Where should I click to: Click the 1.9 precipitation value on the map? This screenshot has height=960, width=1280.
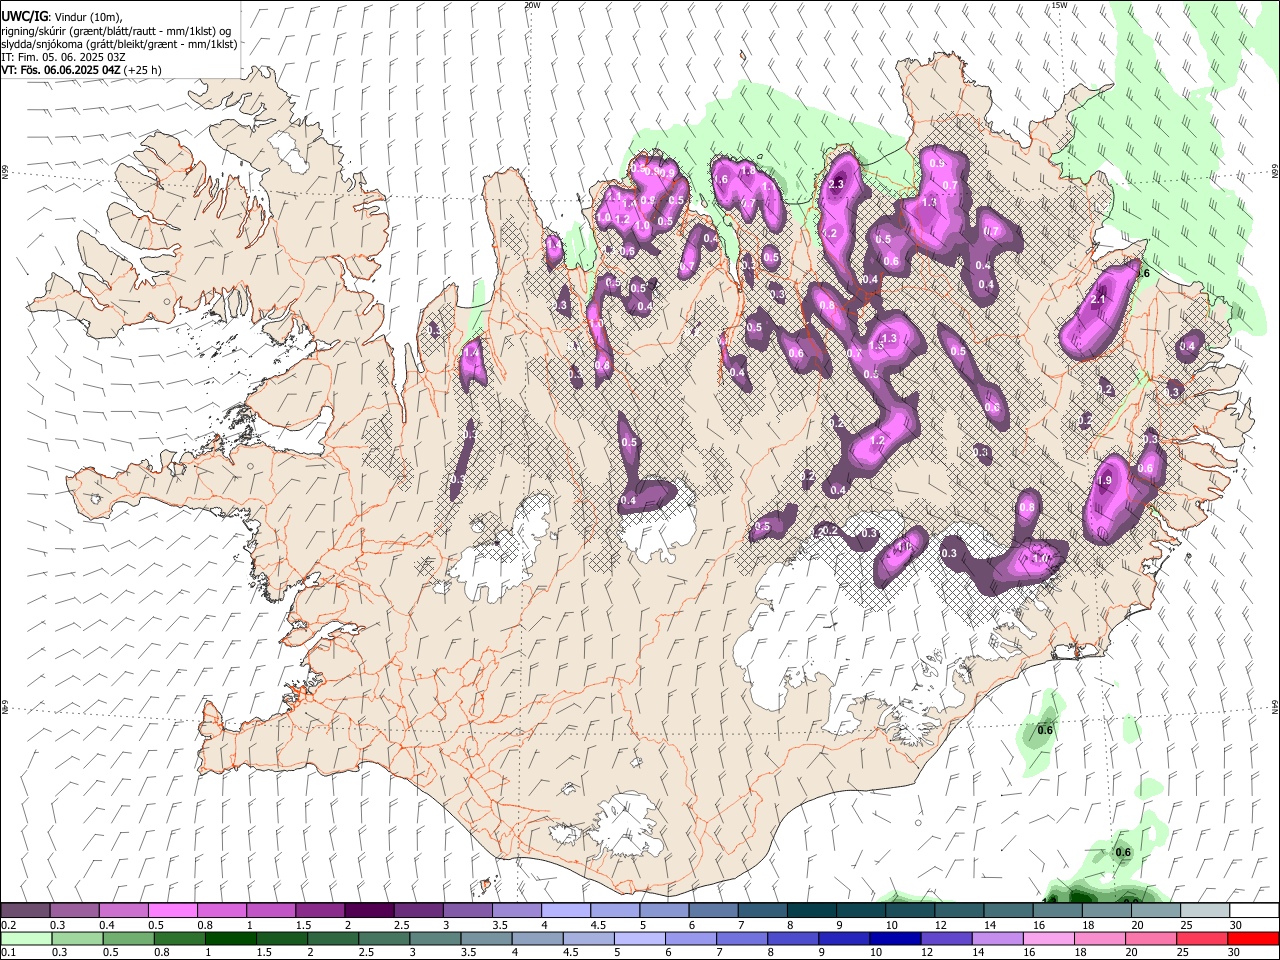[1104, 480]
